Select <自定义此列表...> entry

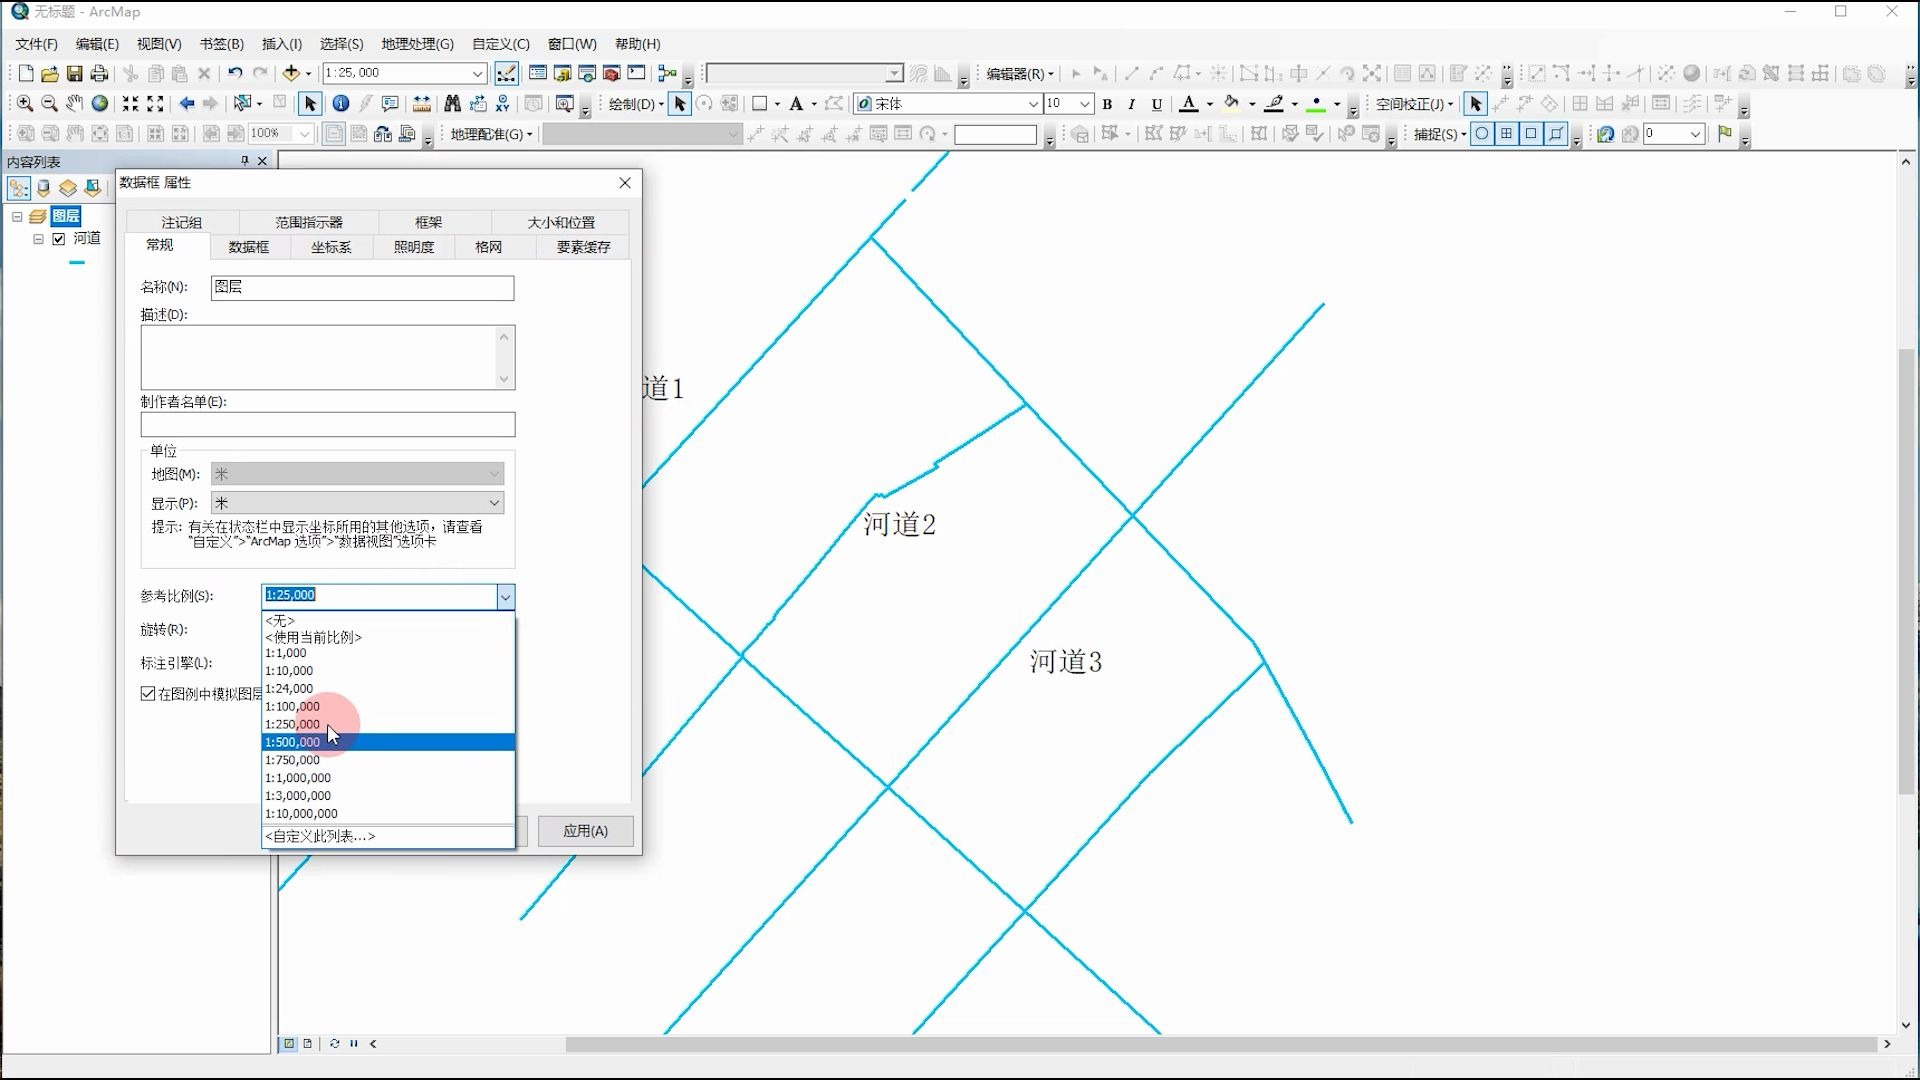[320, 836]
